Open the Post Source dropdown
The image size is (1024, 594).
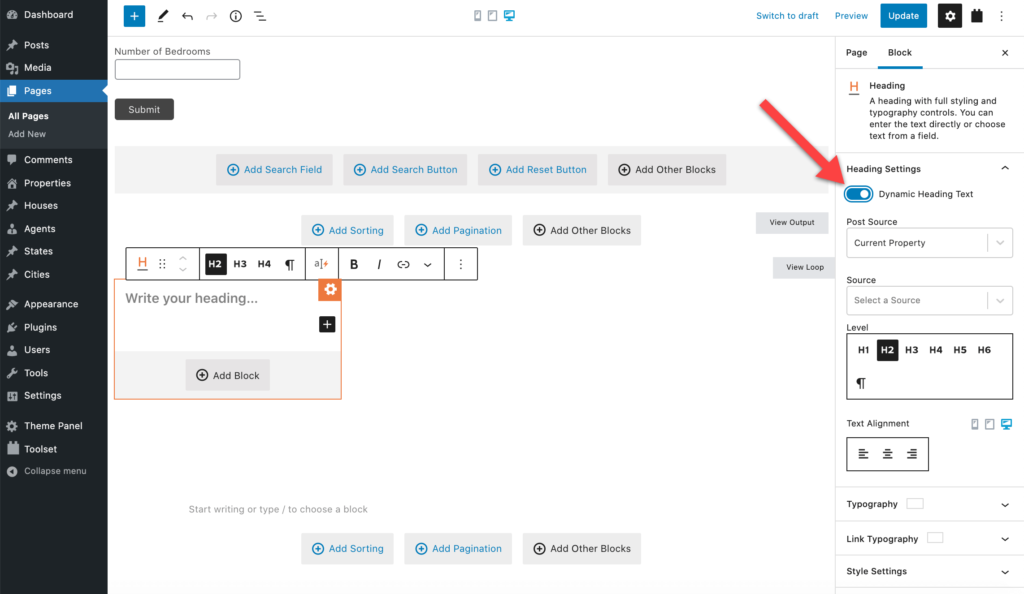[x=929, y=243]
